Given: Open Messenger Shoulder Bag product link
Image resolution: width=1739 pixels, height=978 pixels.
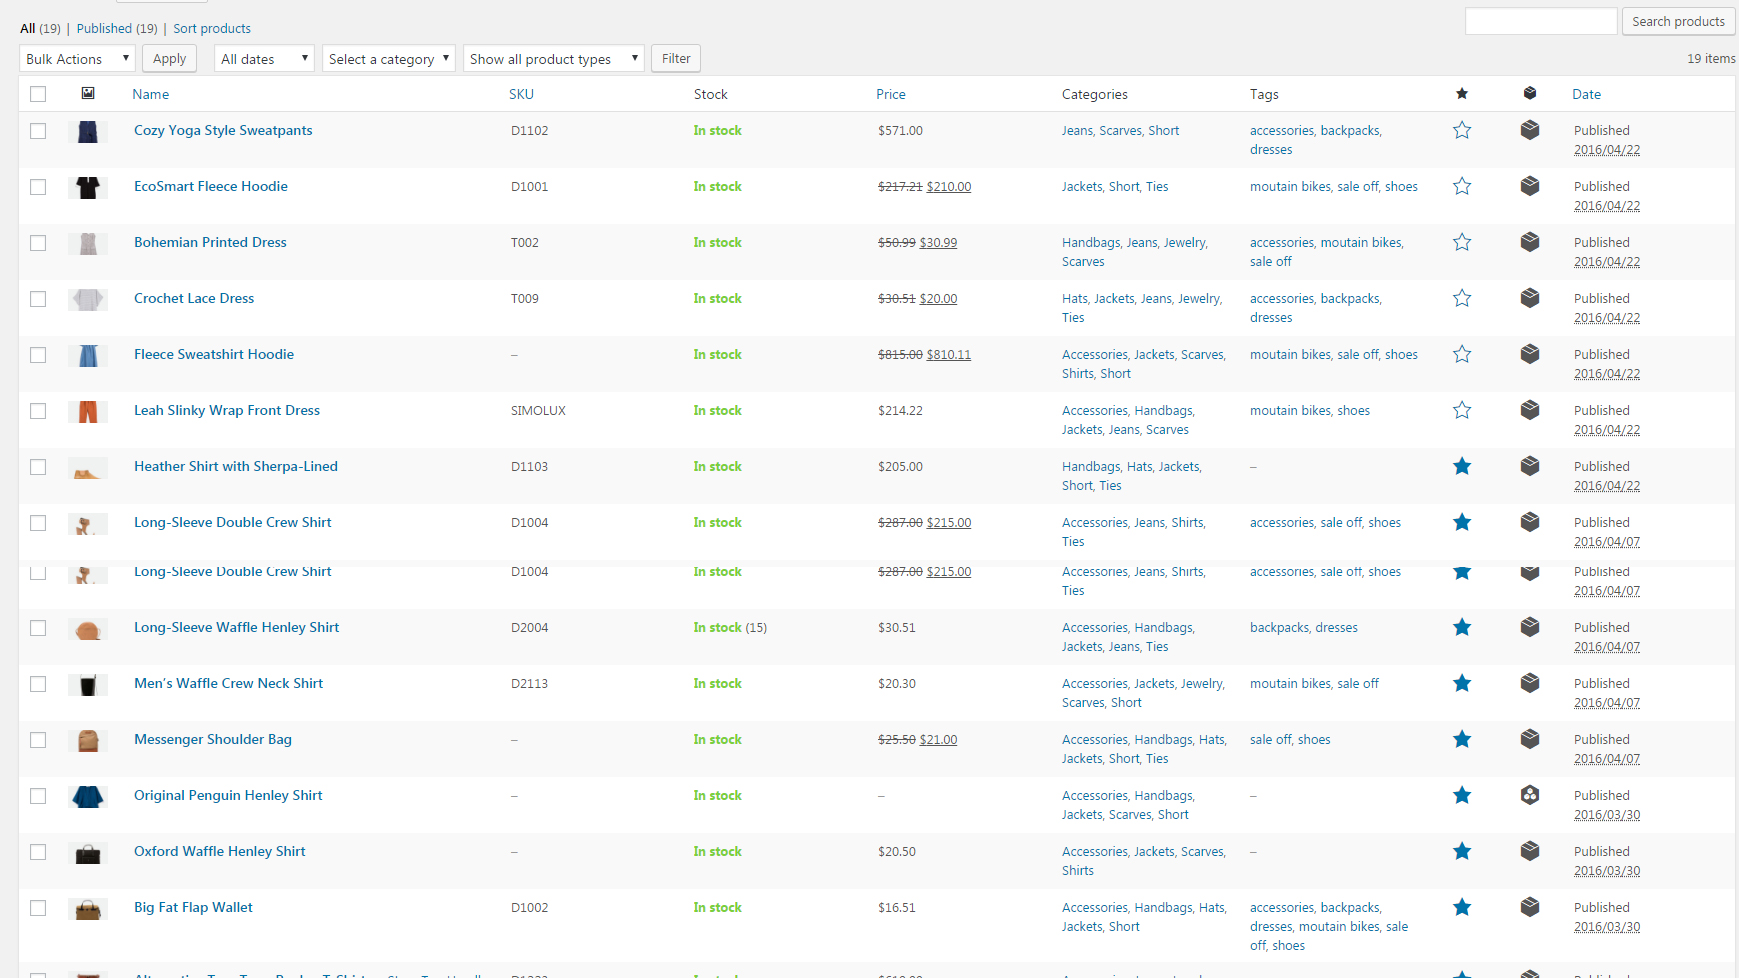Looking at the screenshot, I should 213,739.
